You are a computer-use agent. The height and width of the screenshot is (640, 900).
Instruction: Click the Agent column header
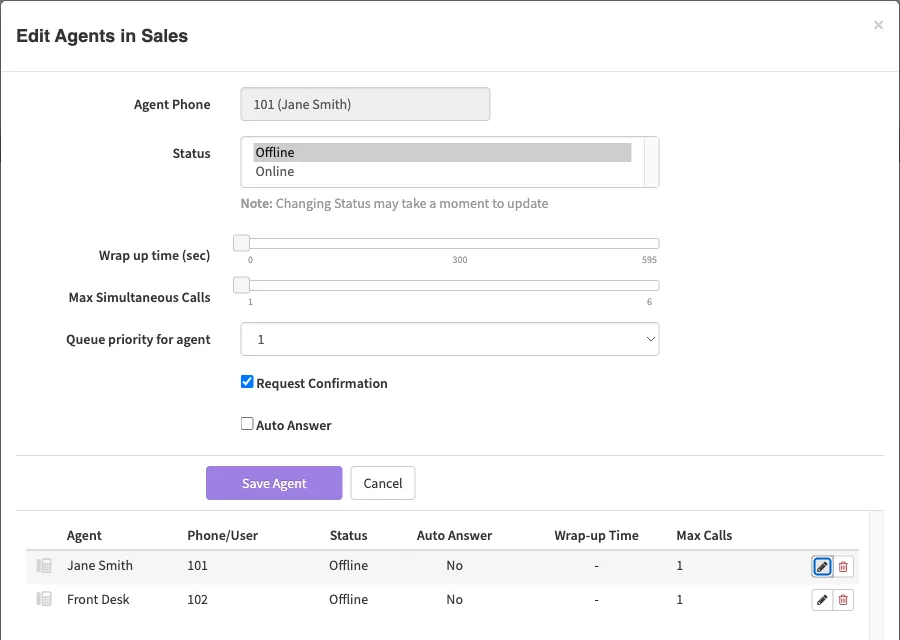[84, 536]
